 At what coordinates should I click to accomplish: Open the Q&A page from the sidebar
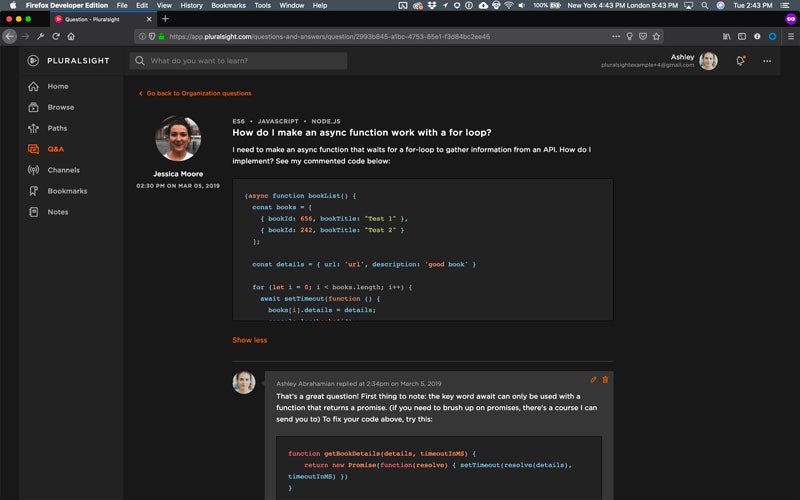click(x=55, y=149)
